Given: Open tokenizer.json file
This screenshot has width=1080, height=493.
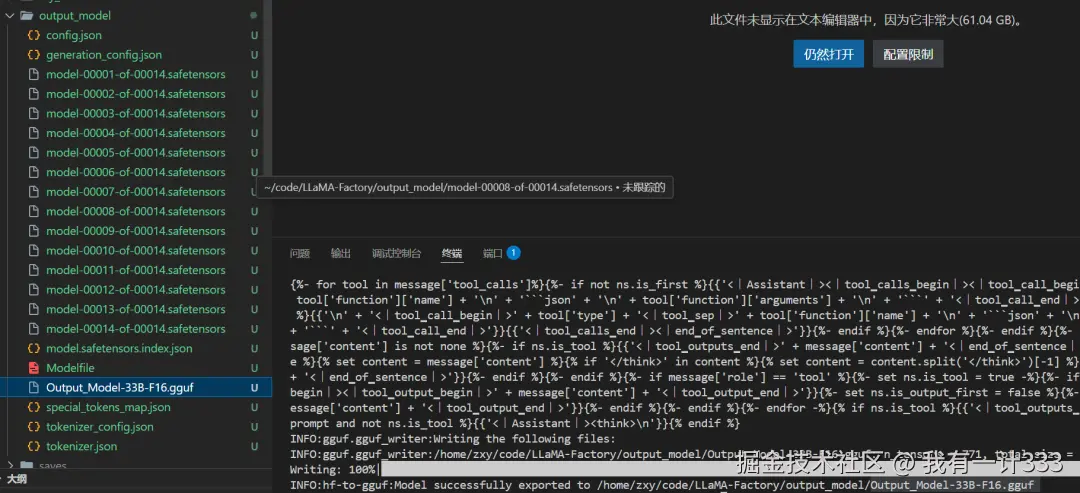Looking at the screenshot, I should click(81, 446).
